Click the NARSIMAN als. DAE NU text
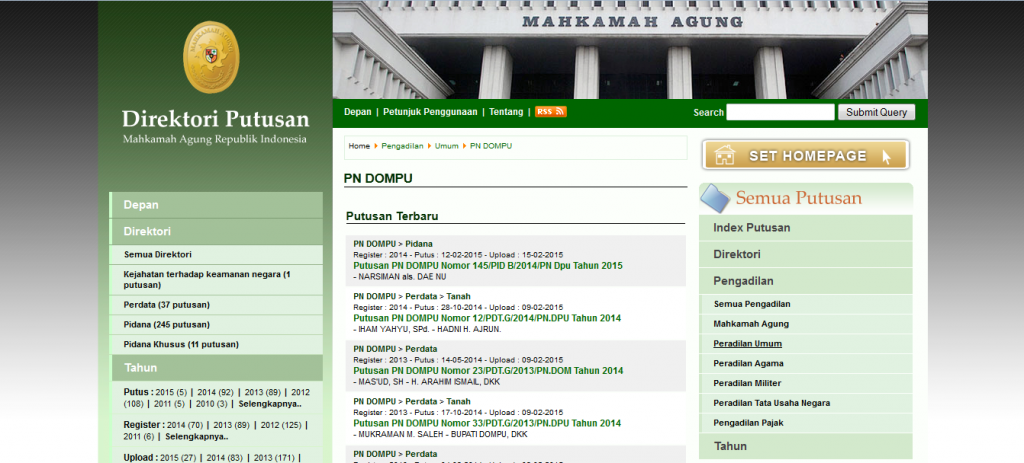1024x463 pixels. [x=400, y=277]
